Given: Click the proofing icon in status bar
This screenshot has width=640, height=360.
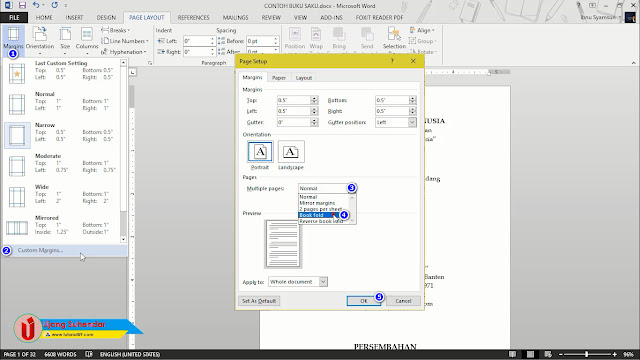Looking at the screenshot, I should pyautogui.click(x=89, y=354).
